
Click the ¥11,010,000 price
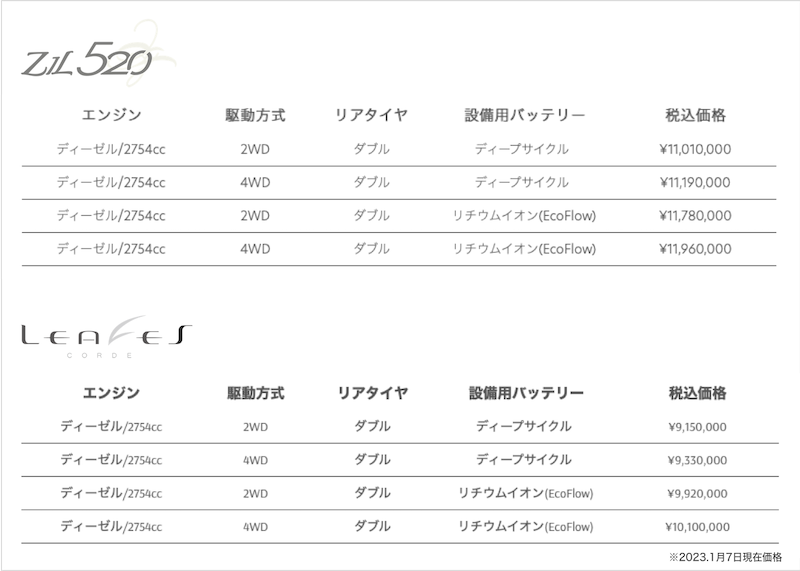pyautogui.click(x=695, y=149)
